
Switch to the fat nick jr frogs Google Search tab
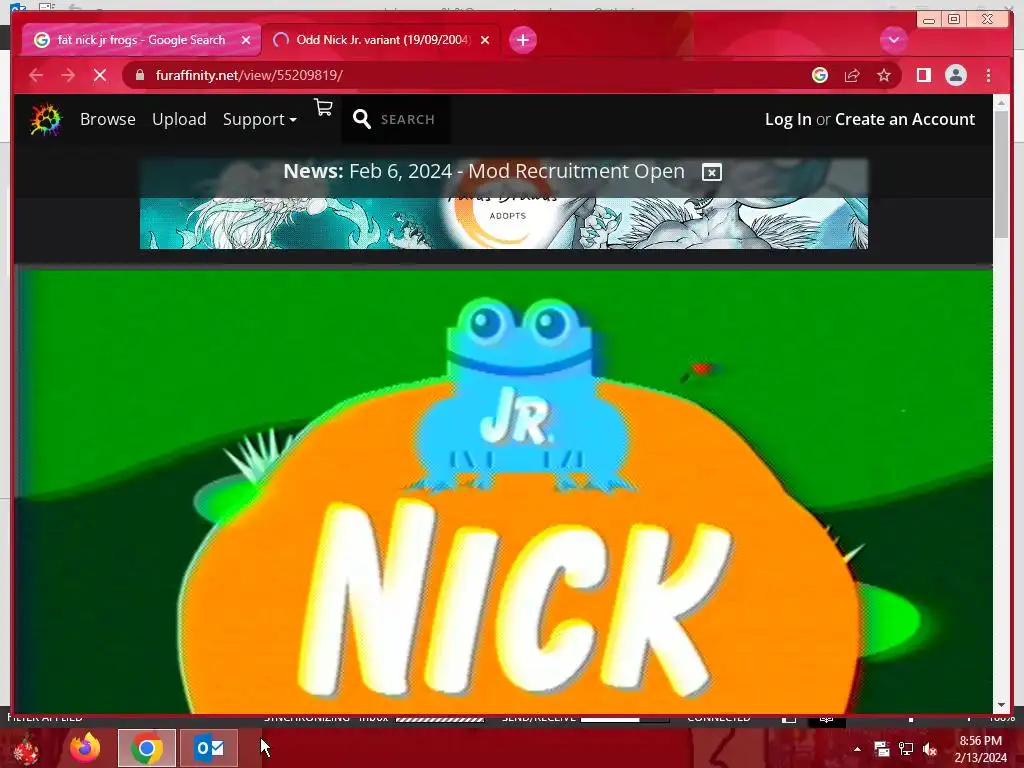[140, 40]
